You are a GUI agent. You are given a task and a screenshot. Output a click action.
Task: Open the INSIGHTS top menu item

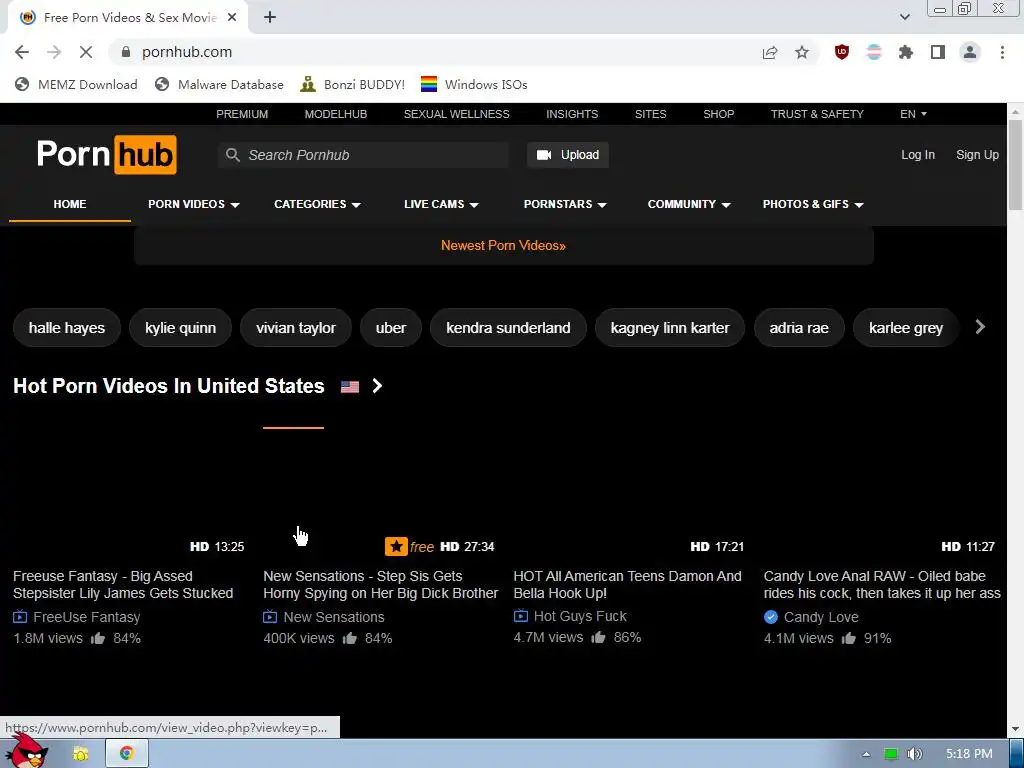pos(572,114)
